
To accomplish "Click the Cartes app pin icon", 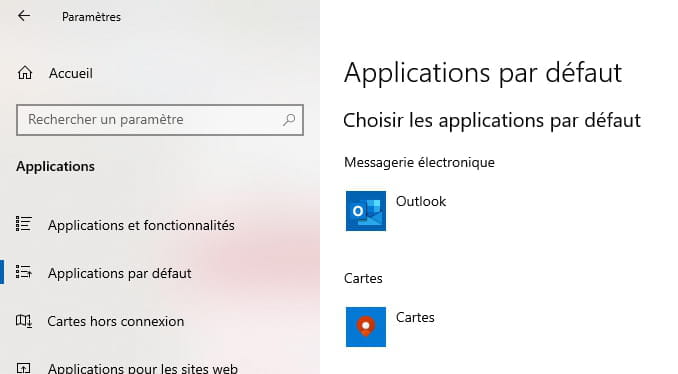I will point(366,327).
